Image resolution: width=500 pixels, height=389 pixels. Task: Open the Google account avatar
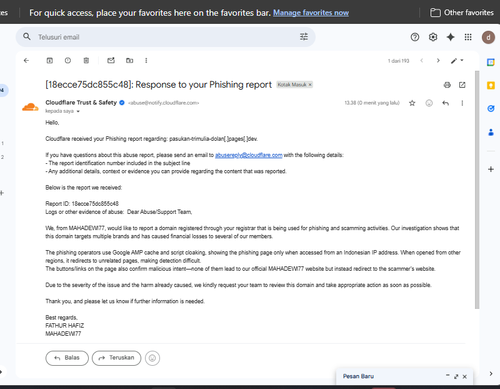click(488, 37)
